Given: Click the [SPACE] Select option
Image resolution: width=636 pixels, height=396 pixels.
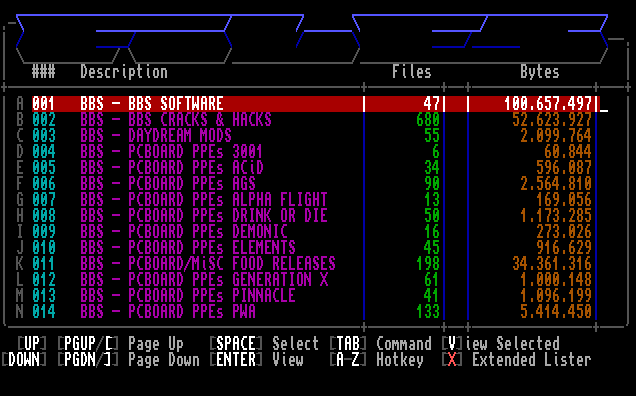Looking at the screenshot, I should tap(264, 344).
